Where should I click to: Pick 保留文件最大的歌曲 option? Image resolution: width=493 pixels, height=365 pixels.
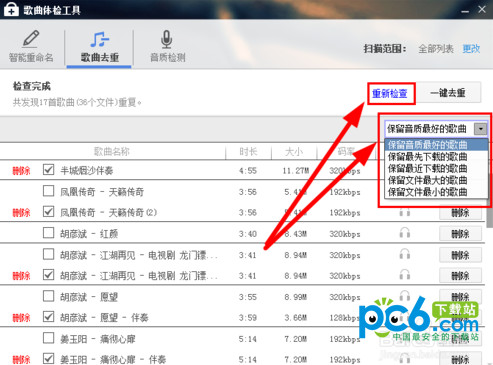tap(436, 180)
